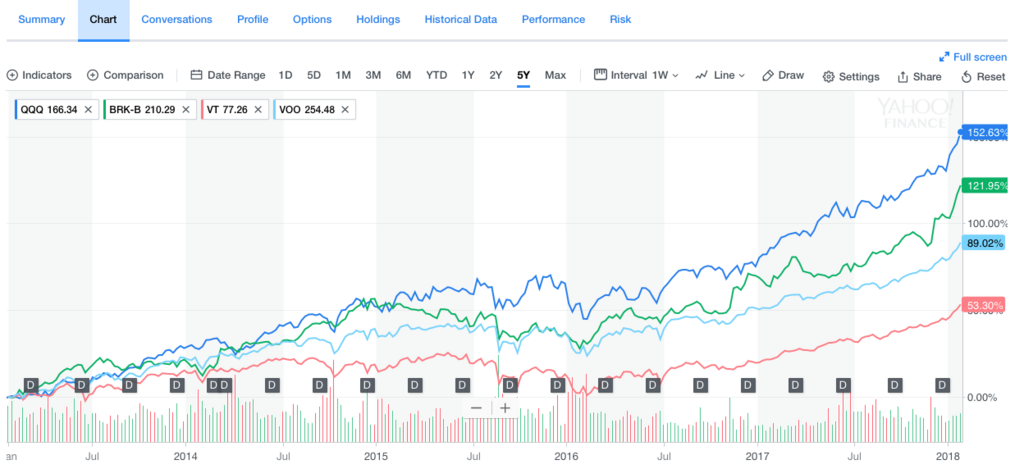Click the red 53.30% value tag
The height and width of the screenshot is (469, 1024).
pyautogui.click(x=985, y=304)
